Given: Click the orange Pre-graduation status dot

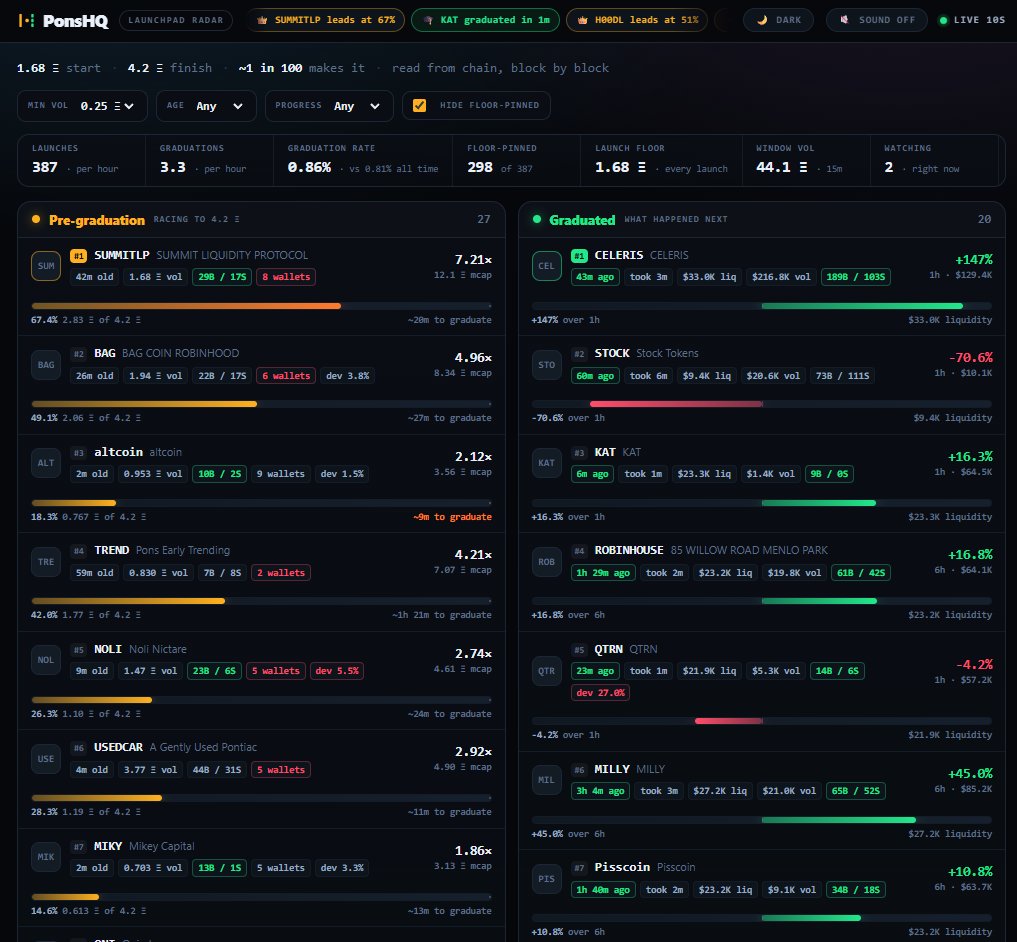Looking at the screenshot, I should point(36,219).
